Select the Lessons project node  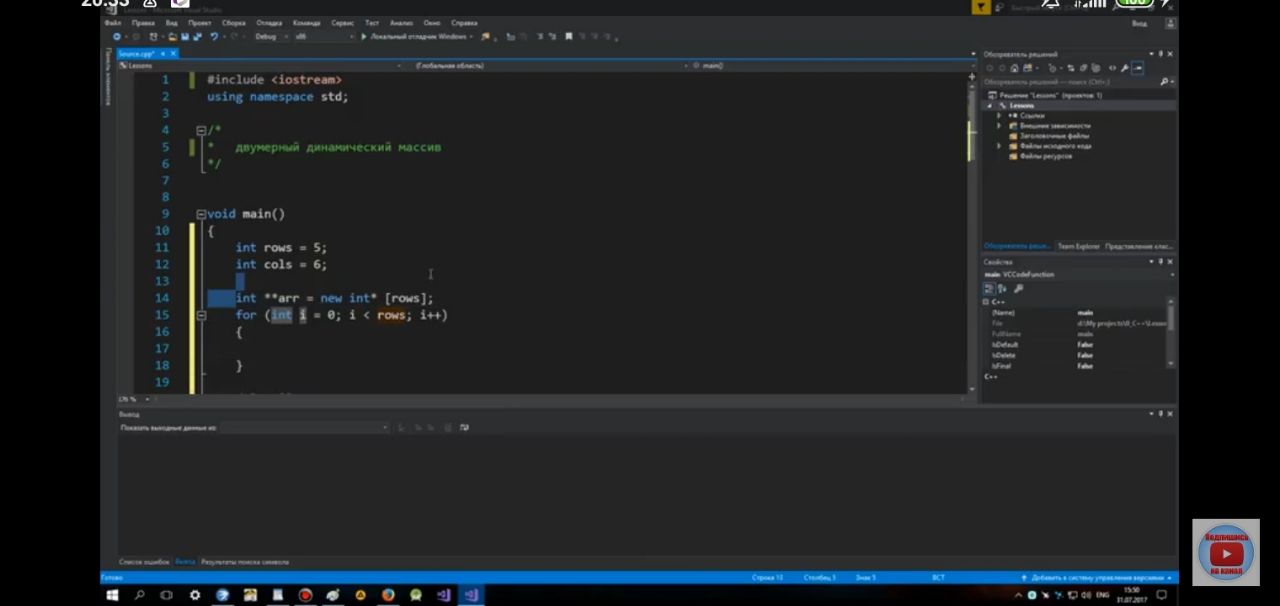[x=1021, y=106]
